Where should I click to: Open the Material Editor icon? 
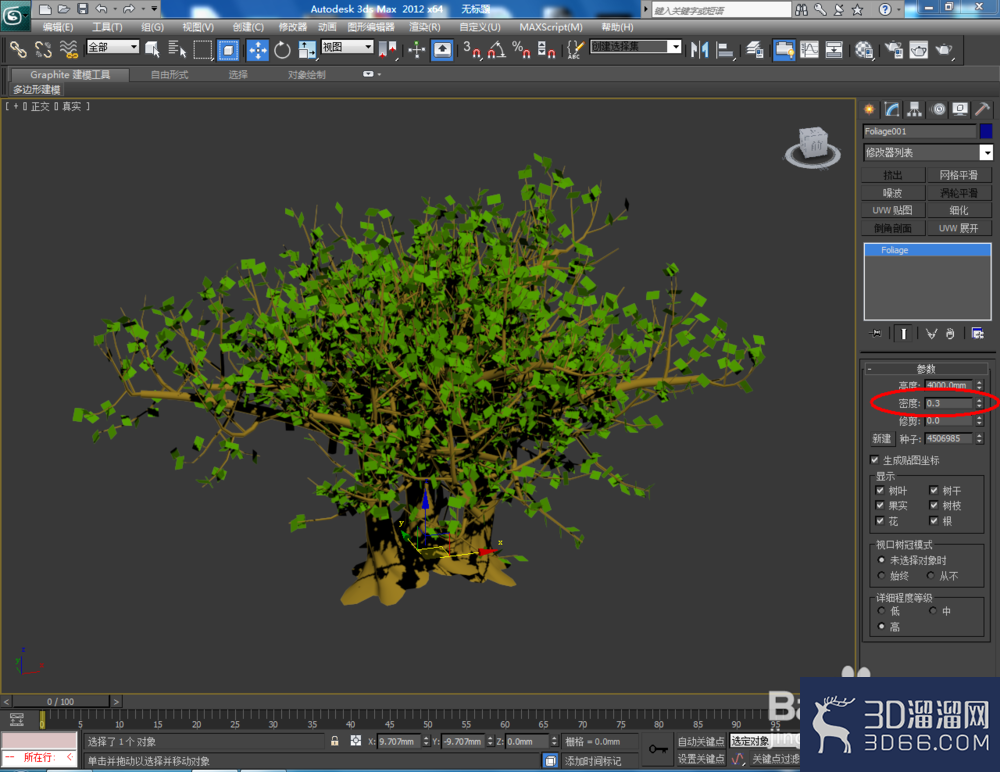pyautogui.click(x=864, y=49)
